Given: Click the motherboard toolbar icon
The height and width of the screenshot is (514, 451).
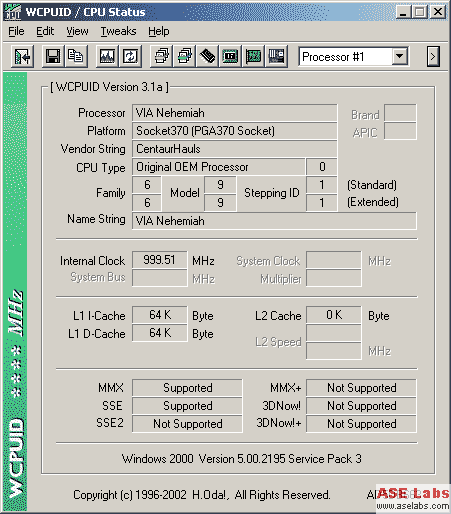Looking at the screenshot, I should [276, 56].
